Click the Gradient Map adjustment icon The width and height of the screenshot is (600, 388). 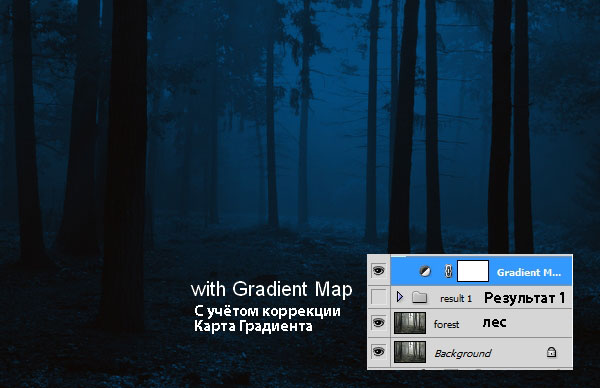point(425,271)
